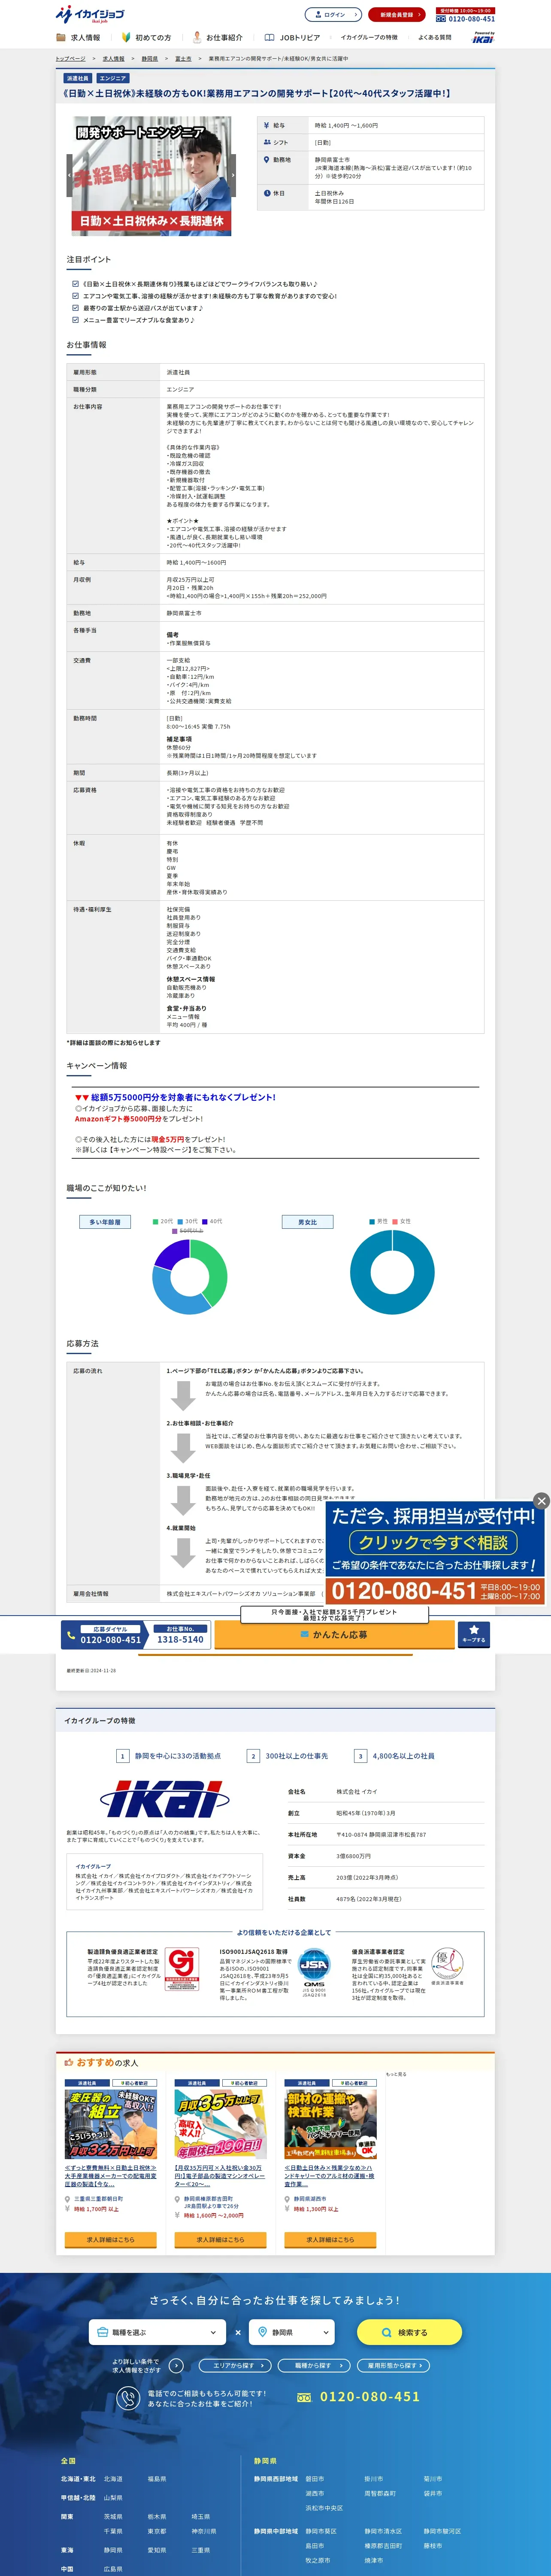
Task: Show previous job photo with left arrow
Action: [70, 175]
